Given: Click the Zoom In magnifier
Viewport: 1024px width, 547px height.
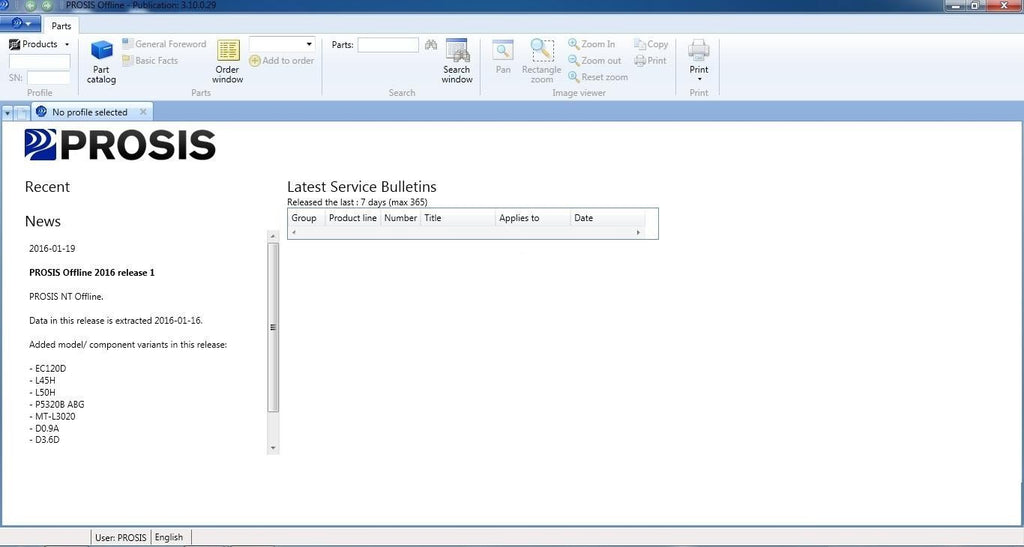Looking at the screenshot, I should point(591,44).
